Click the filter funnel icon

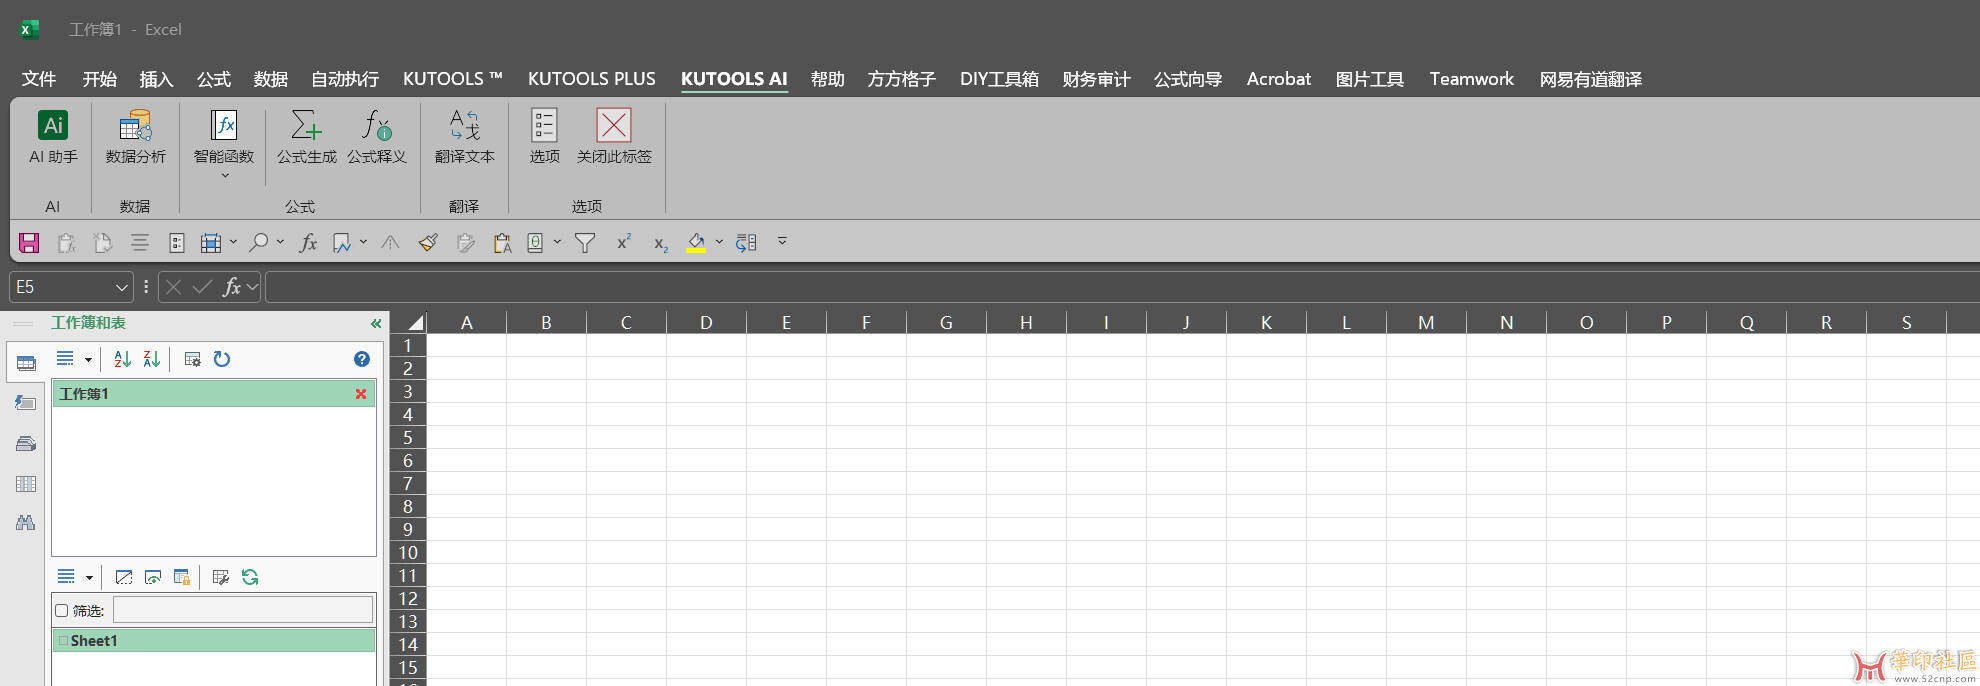pos(585,243)
